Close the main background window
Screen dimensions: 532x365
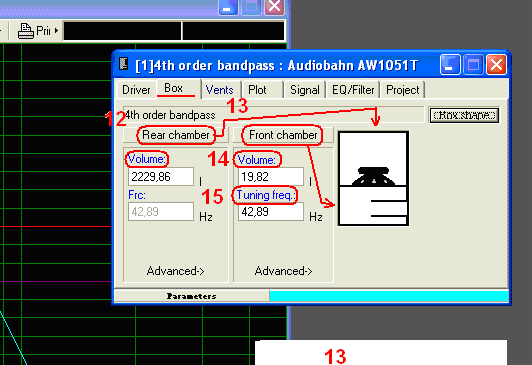tap(274, 7)
